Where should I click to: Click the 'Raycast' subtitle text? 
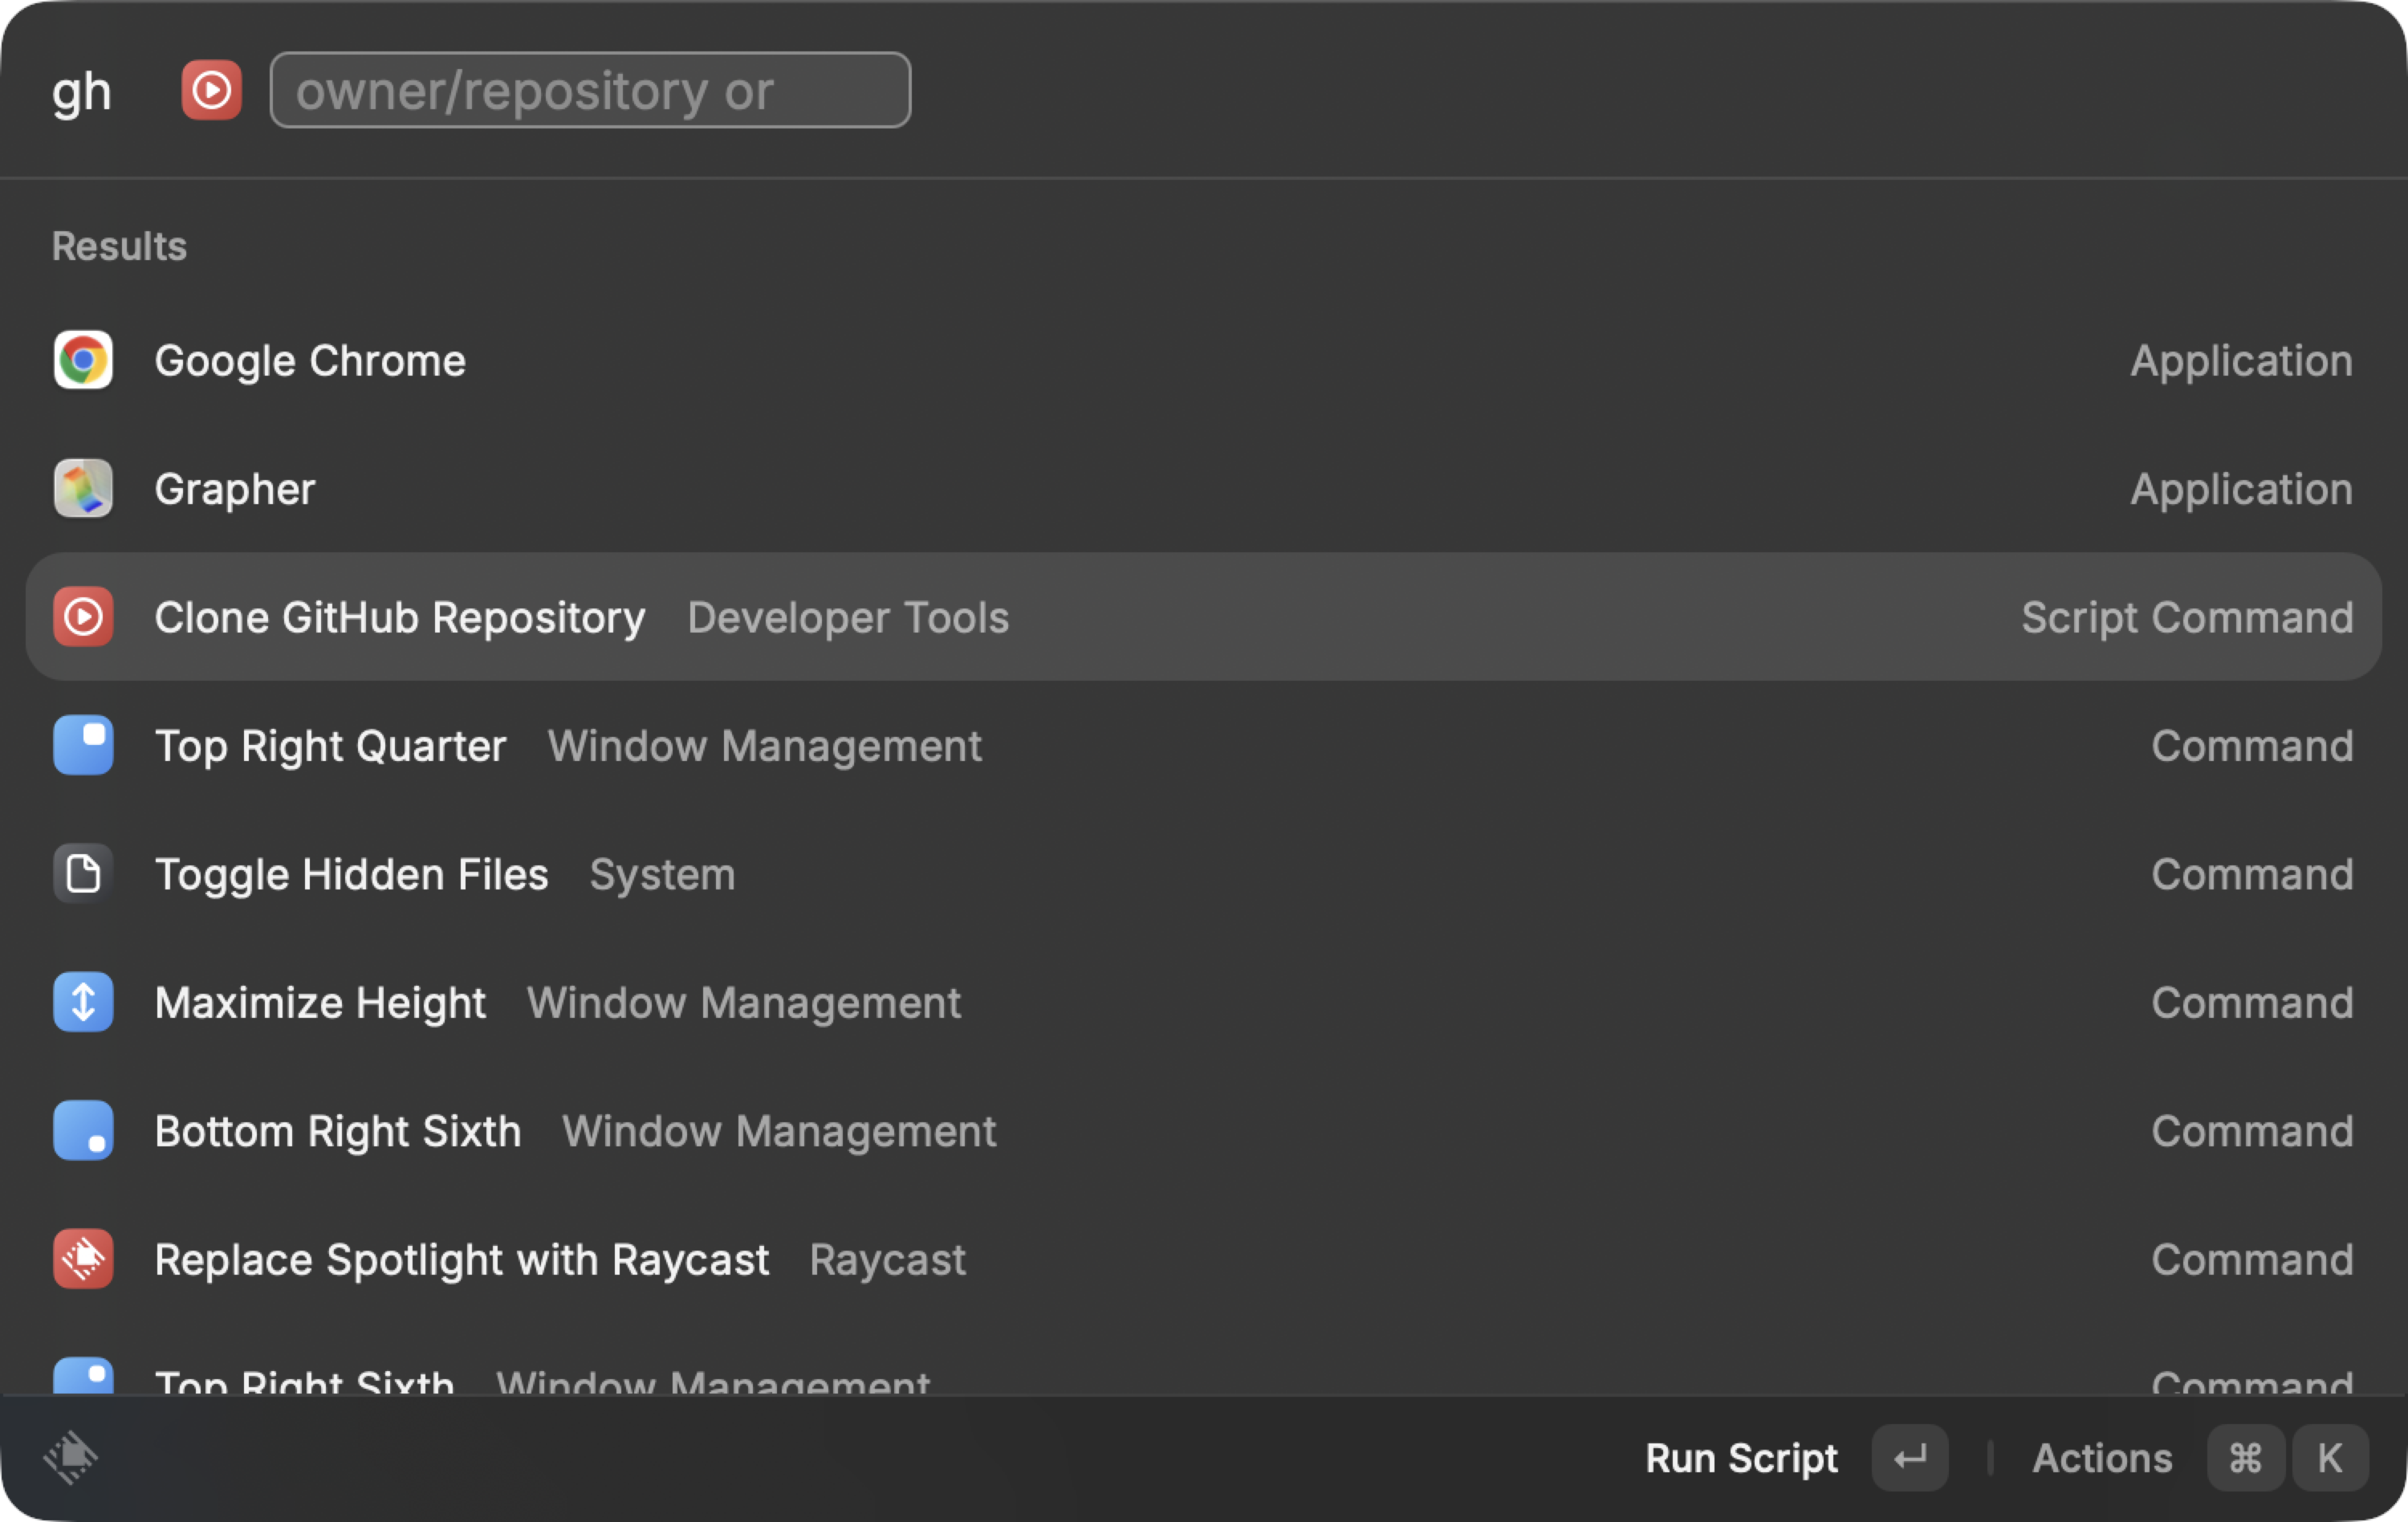coord(887,1260)
